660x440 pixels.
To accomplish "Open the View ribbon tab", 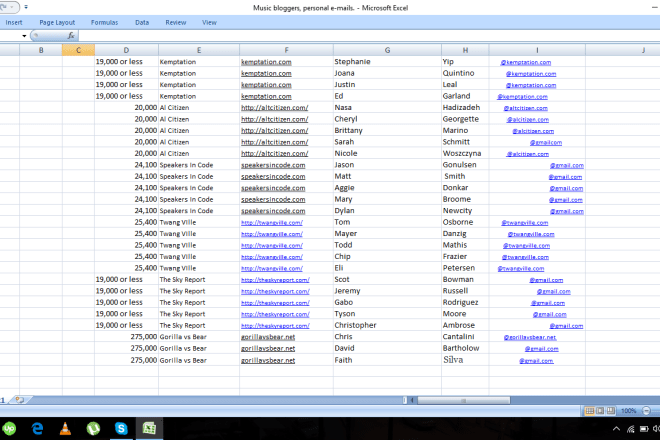I will click(x=209, y=22).
